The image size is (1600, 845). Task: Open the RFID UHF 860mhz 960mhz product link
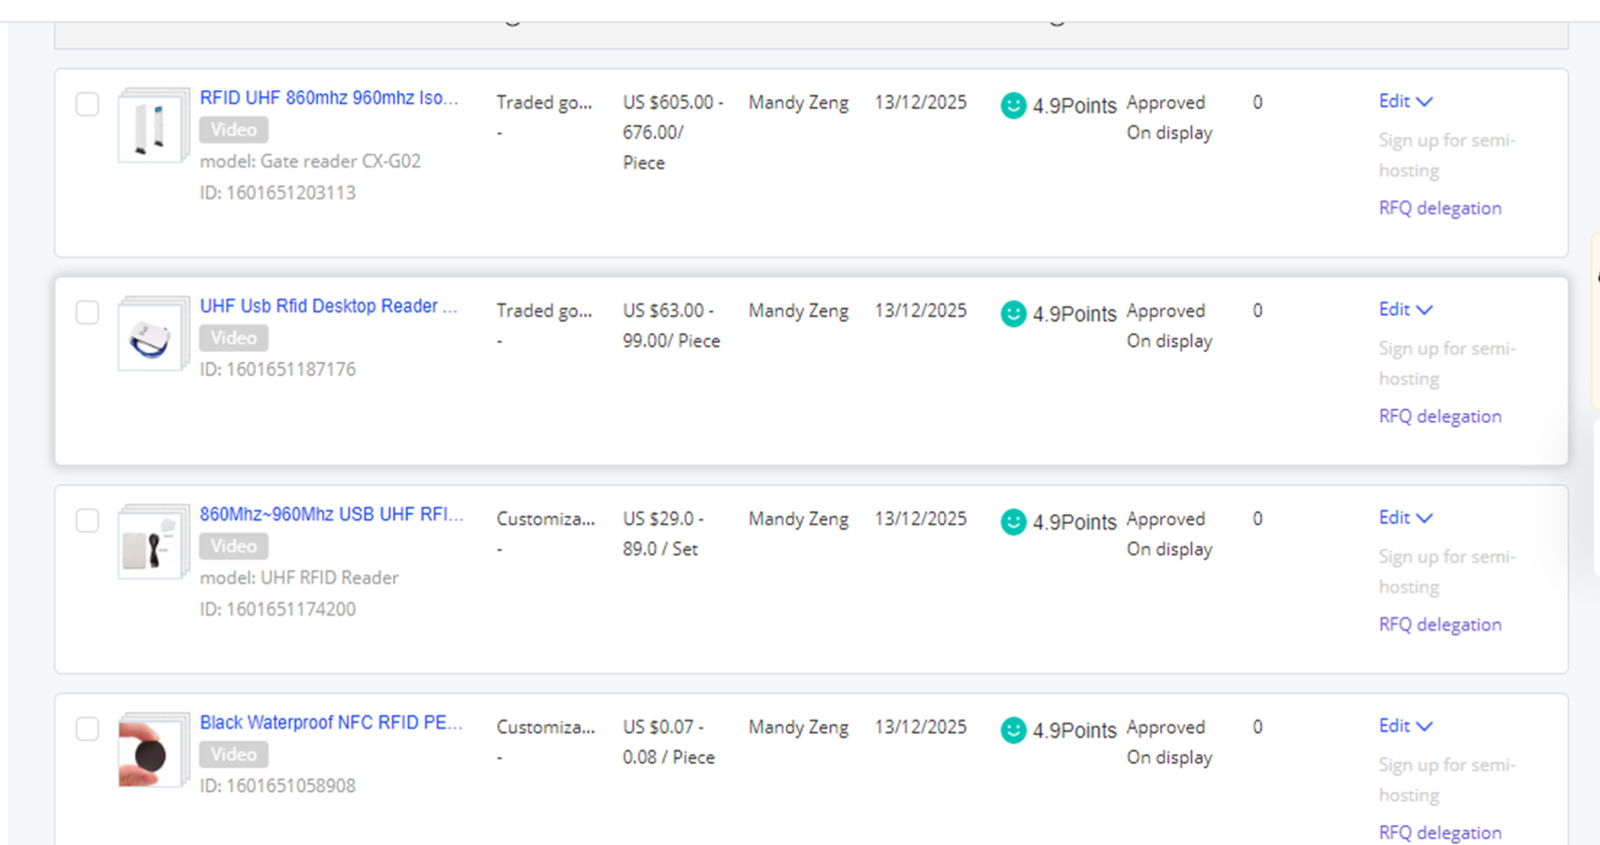328,98
